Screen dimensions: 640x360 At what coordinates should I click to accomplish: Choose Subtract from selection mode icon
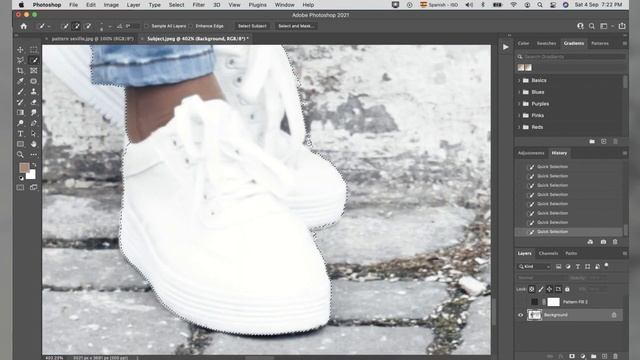pyautogui.click(x=88, y=26)
